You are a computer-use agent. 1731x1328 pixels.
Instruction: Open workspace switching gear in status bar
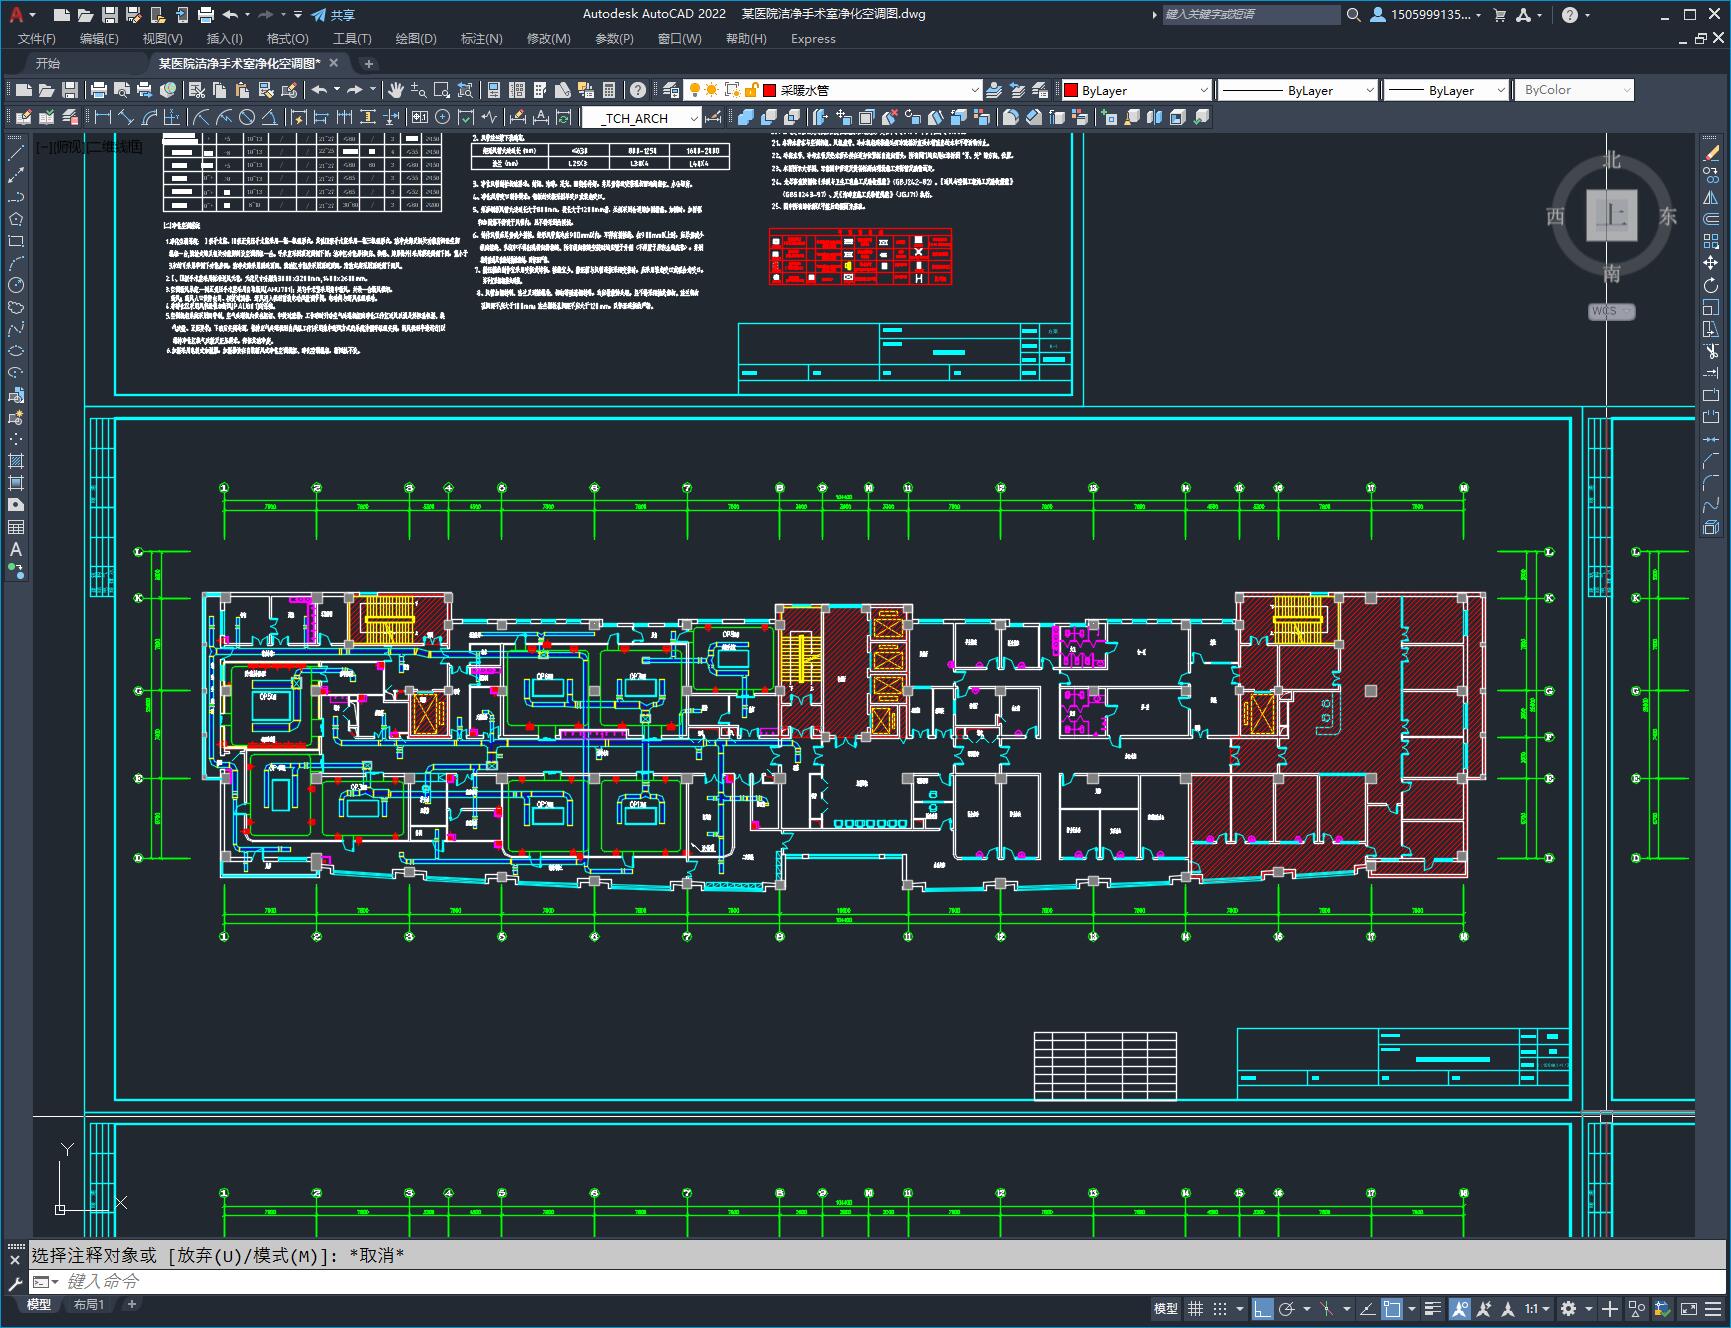point(1568,1308)
